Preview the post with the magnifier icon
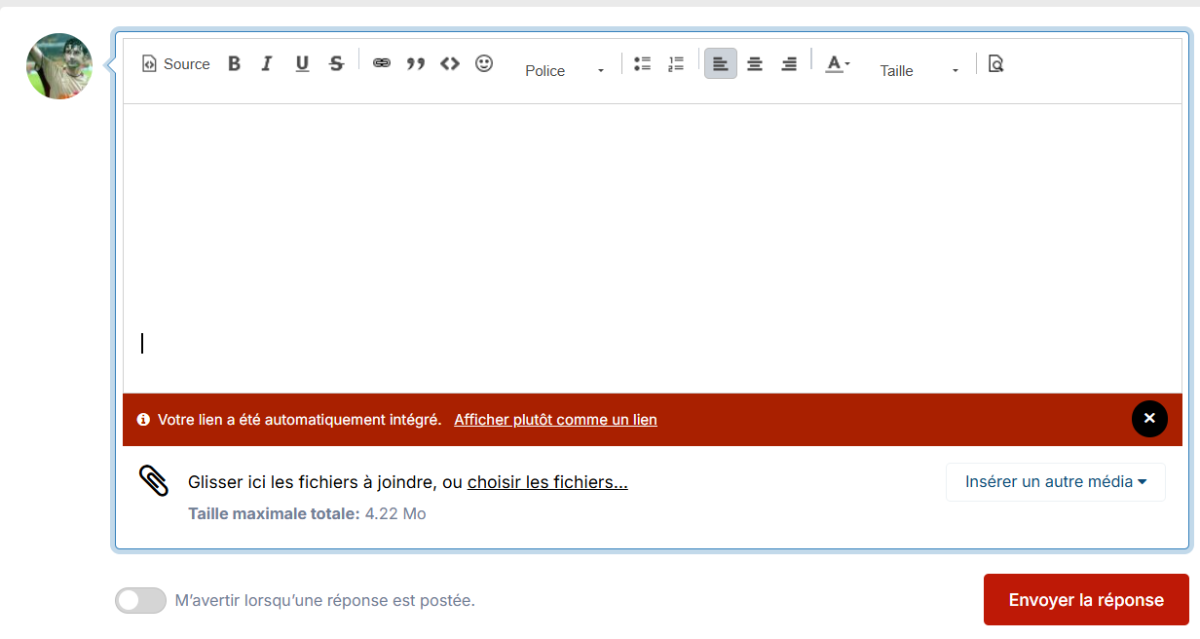1200x639 pixels. coord(995,64)
